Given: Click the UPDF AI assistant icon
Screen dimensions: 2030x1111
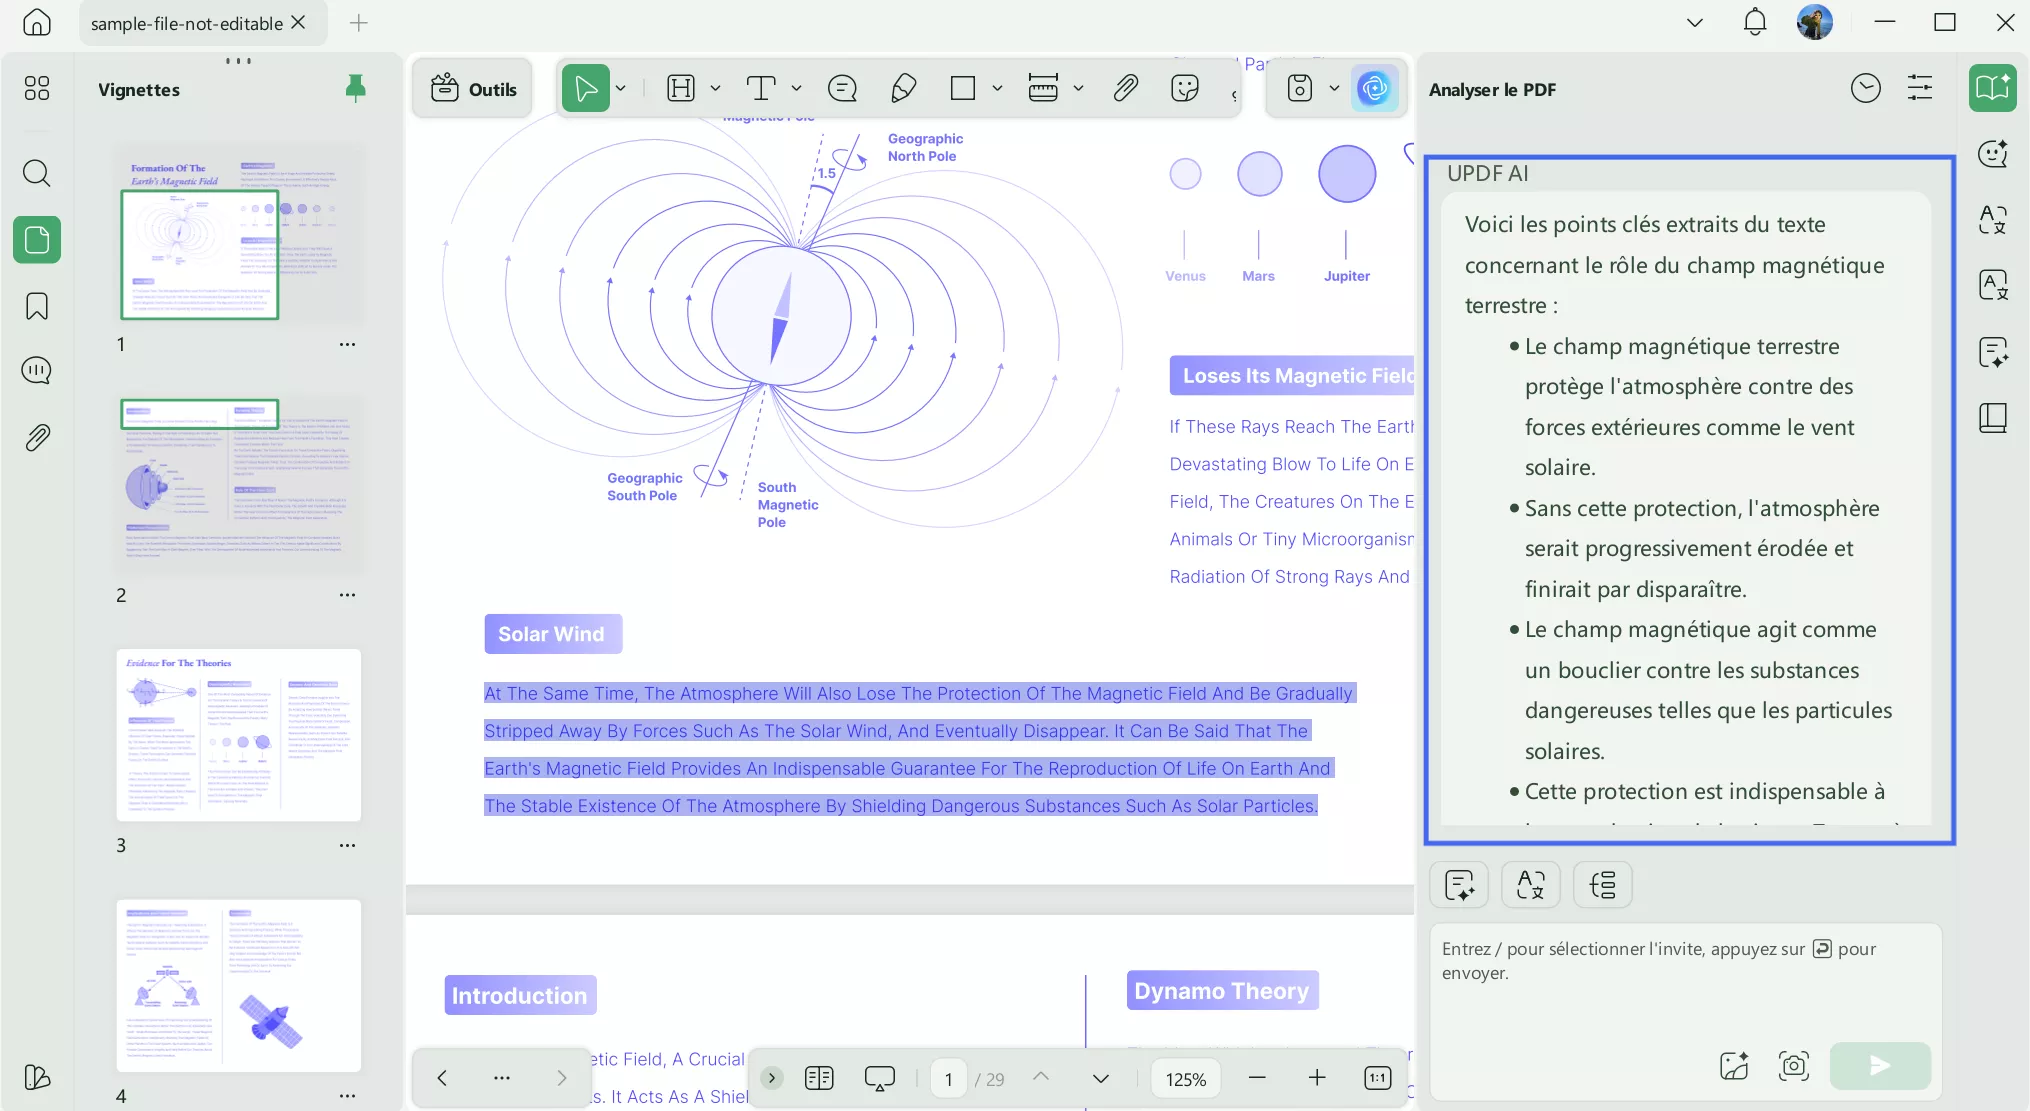Looking at the screenshot, I should coord(1374,89).
